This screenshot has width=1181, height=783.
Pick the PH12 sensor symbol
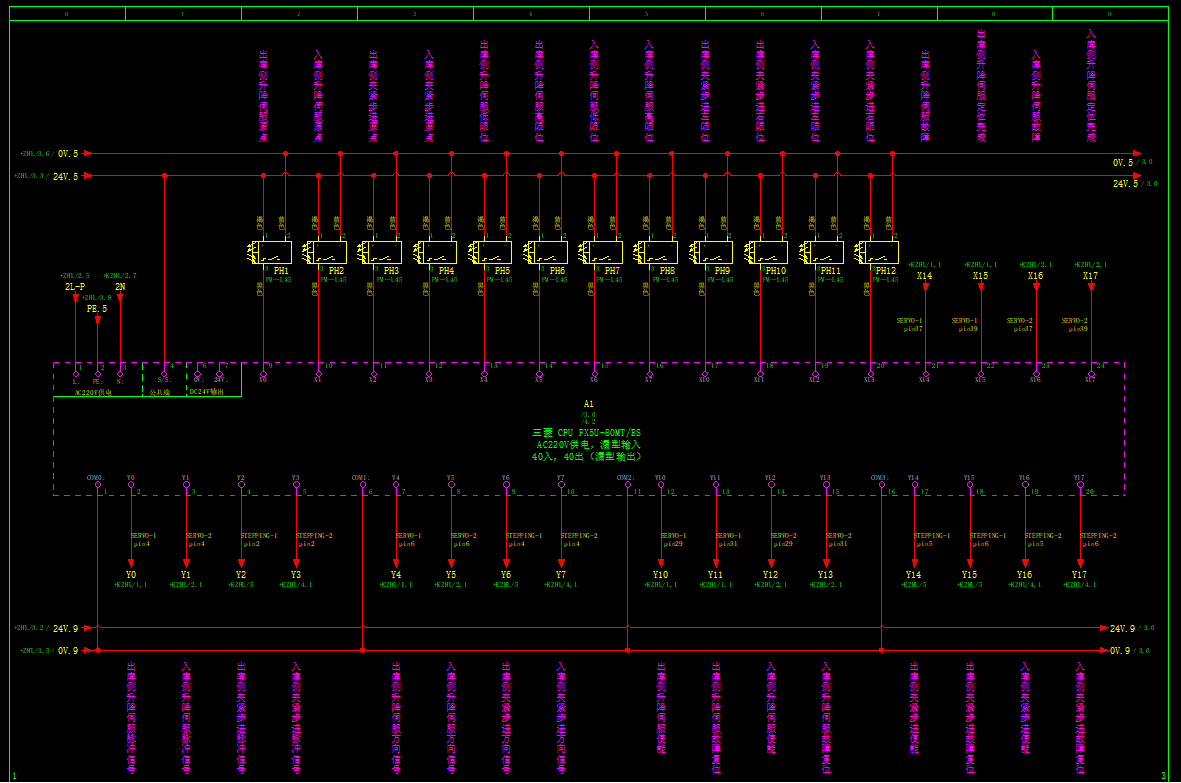880,252
